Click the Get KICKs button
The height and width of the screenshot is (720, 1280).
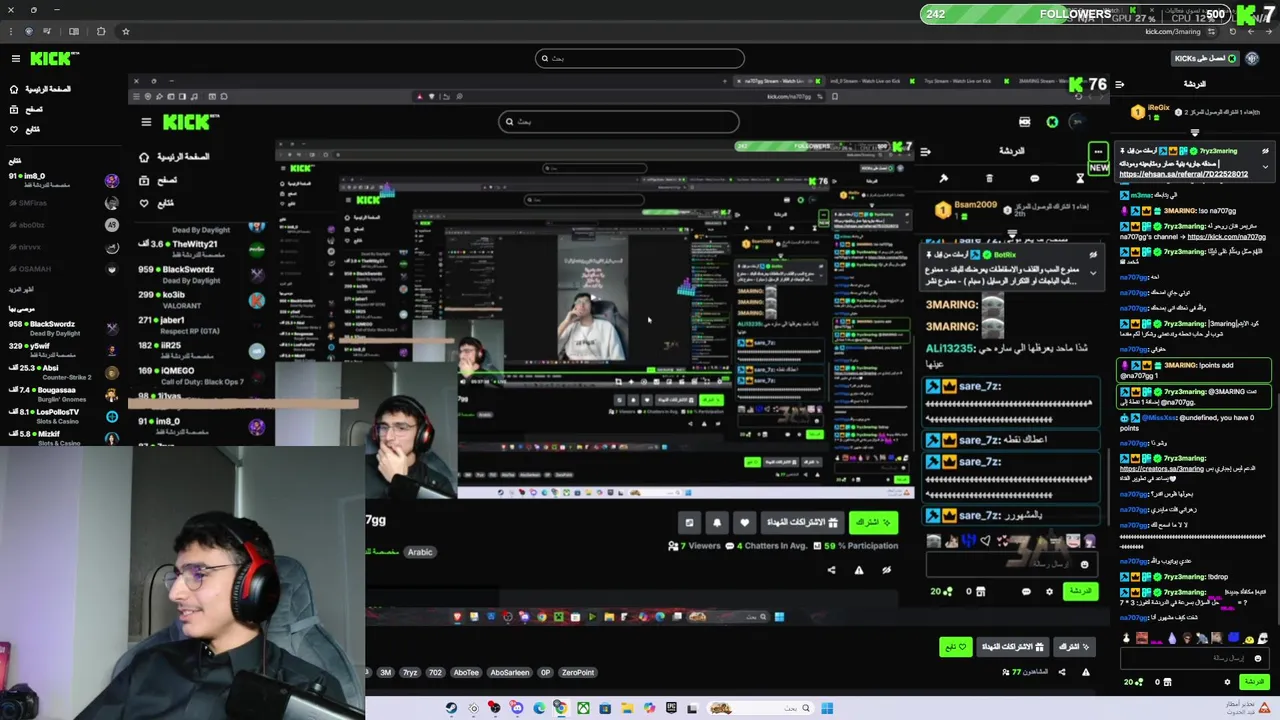[1205, 59]
